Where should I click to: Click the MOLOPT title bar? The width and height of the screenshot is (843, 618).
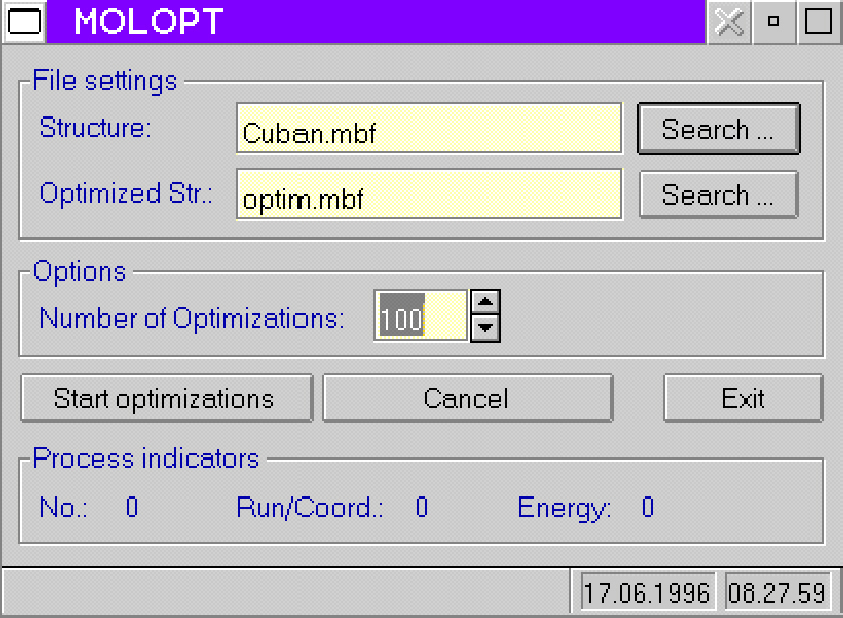click(x=400, y=22)
